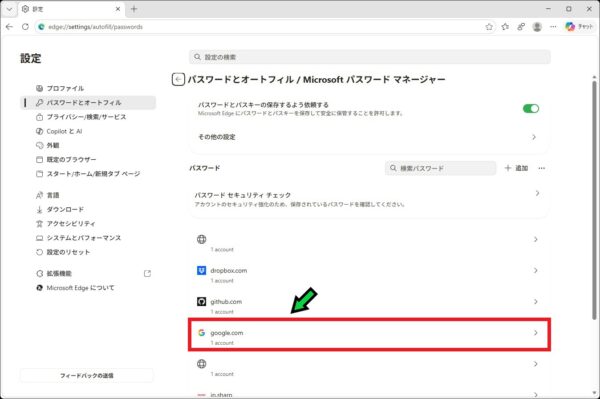This screenshot has width=600, height=399.
Task: Expand その他の設定 row
Action: tap(368, 137)
